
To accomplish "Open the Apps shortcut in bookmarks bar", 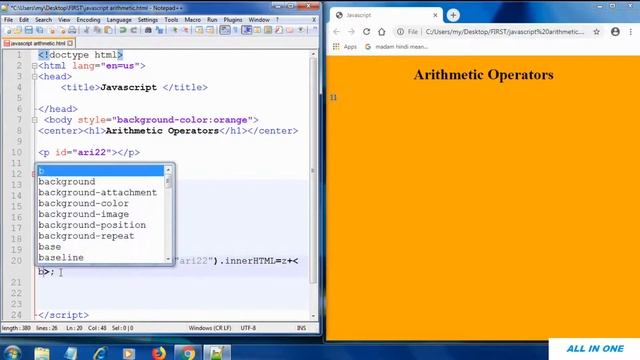I will pos(345,47).
